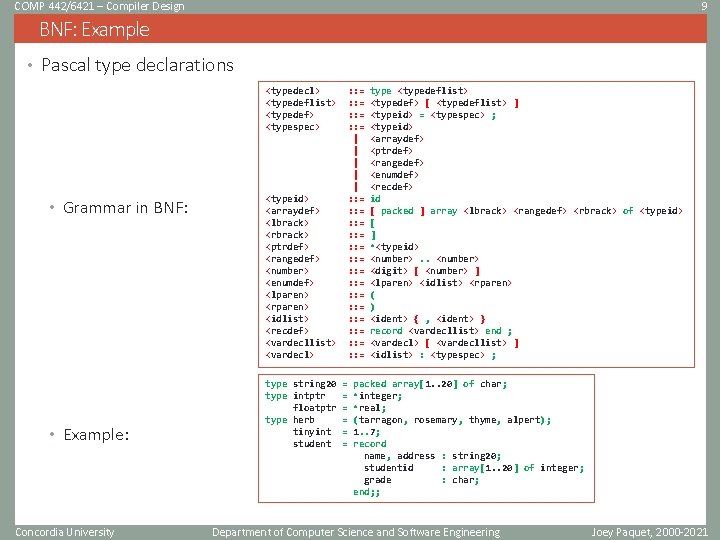This screenshot has height=540, width=720.
Task: Click the <idlist> rule left-hand side
Action: point(287,319)
